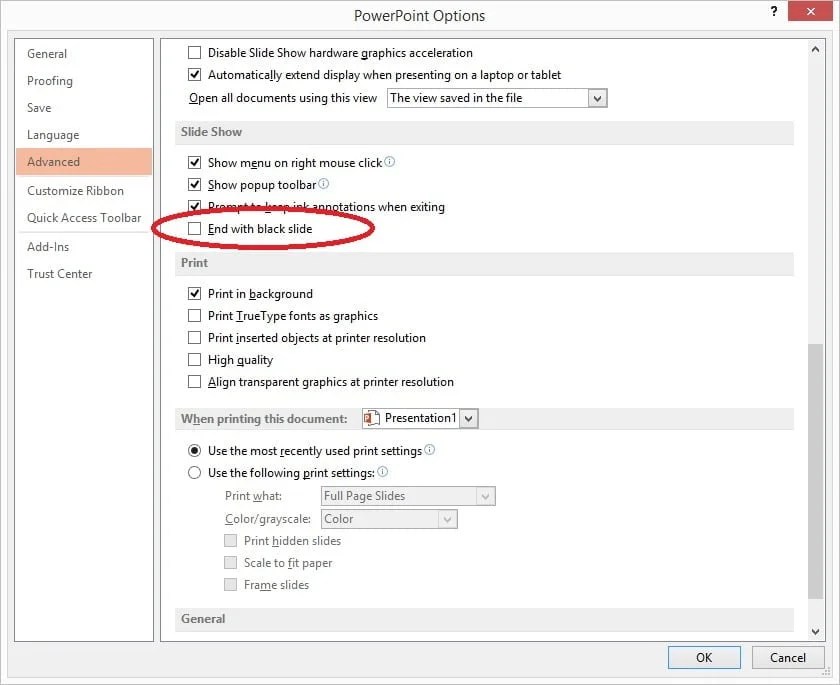Viewport: 840px width, 685px height.
Task: Click the 'Scale to fit paper' checkbox
Action: tap(230, 562)
